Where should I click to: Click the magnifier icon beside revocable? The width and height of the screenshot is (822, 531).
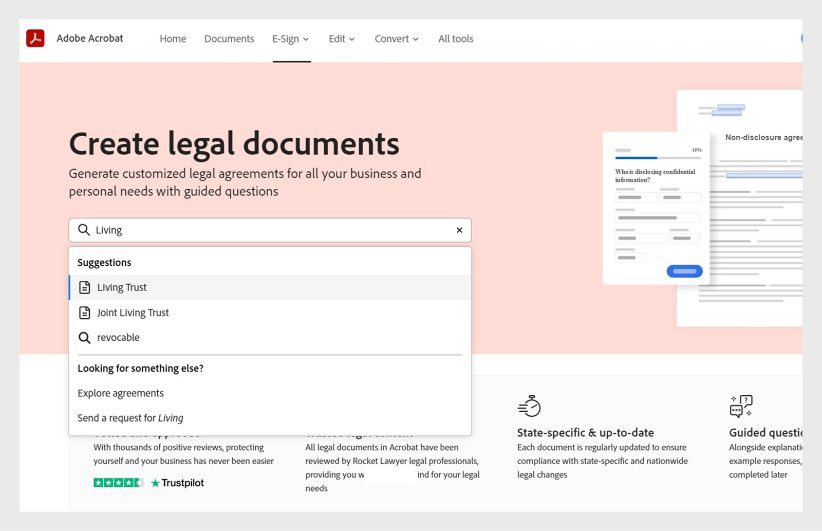click(84, 338)
